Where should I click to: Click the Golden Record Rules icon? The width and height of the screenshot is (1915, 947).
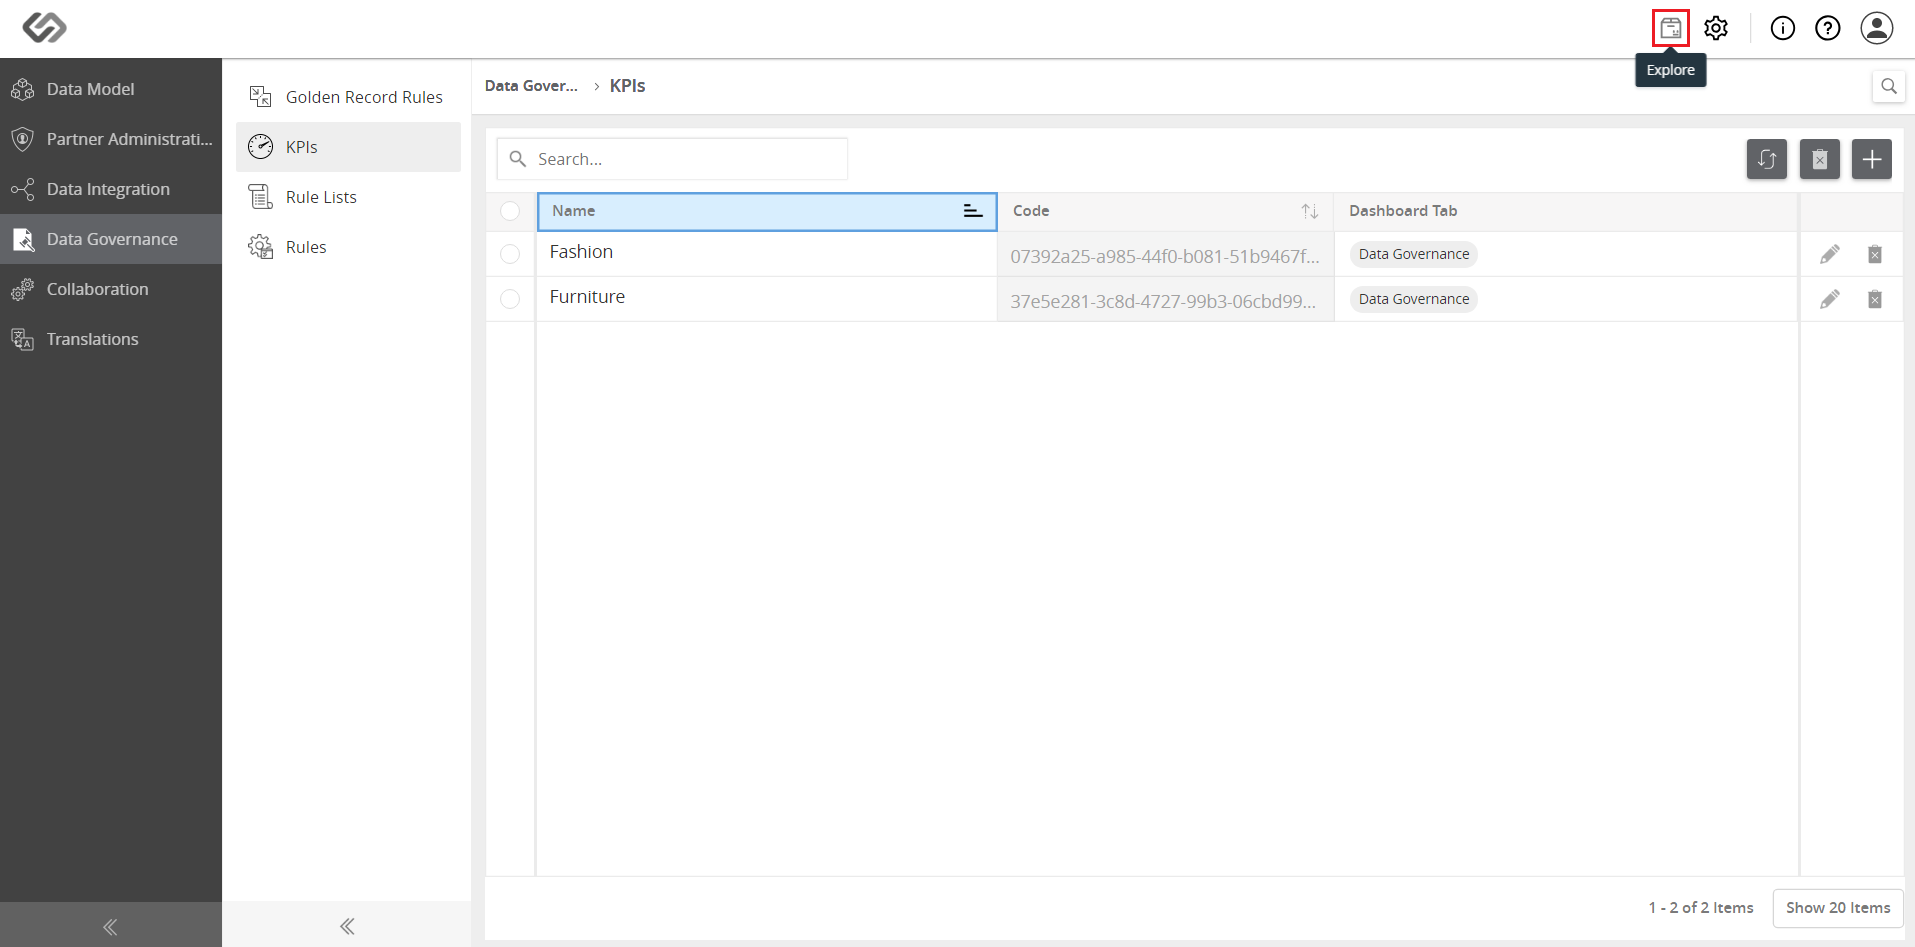pos(260,97)
